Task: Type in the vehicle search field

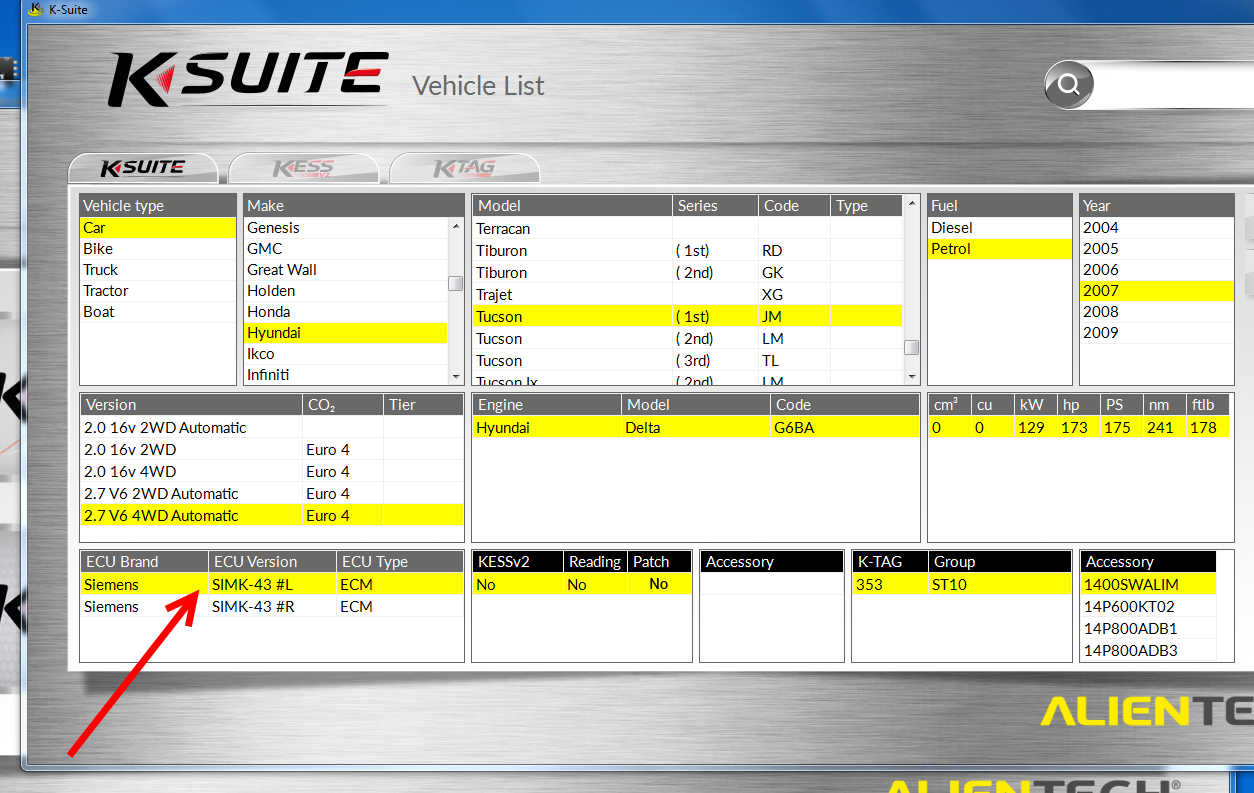Action: tap(1170, 86)
